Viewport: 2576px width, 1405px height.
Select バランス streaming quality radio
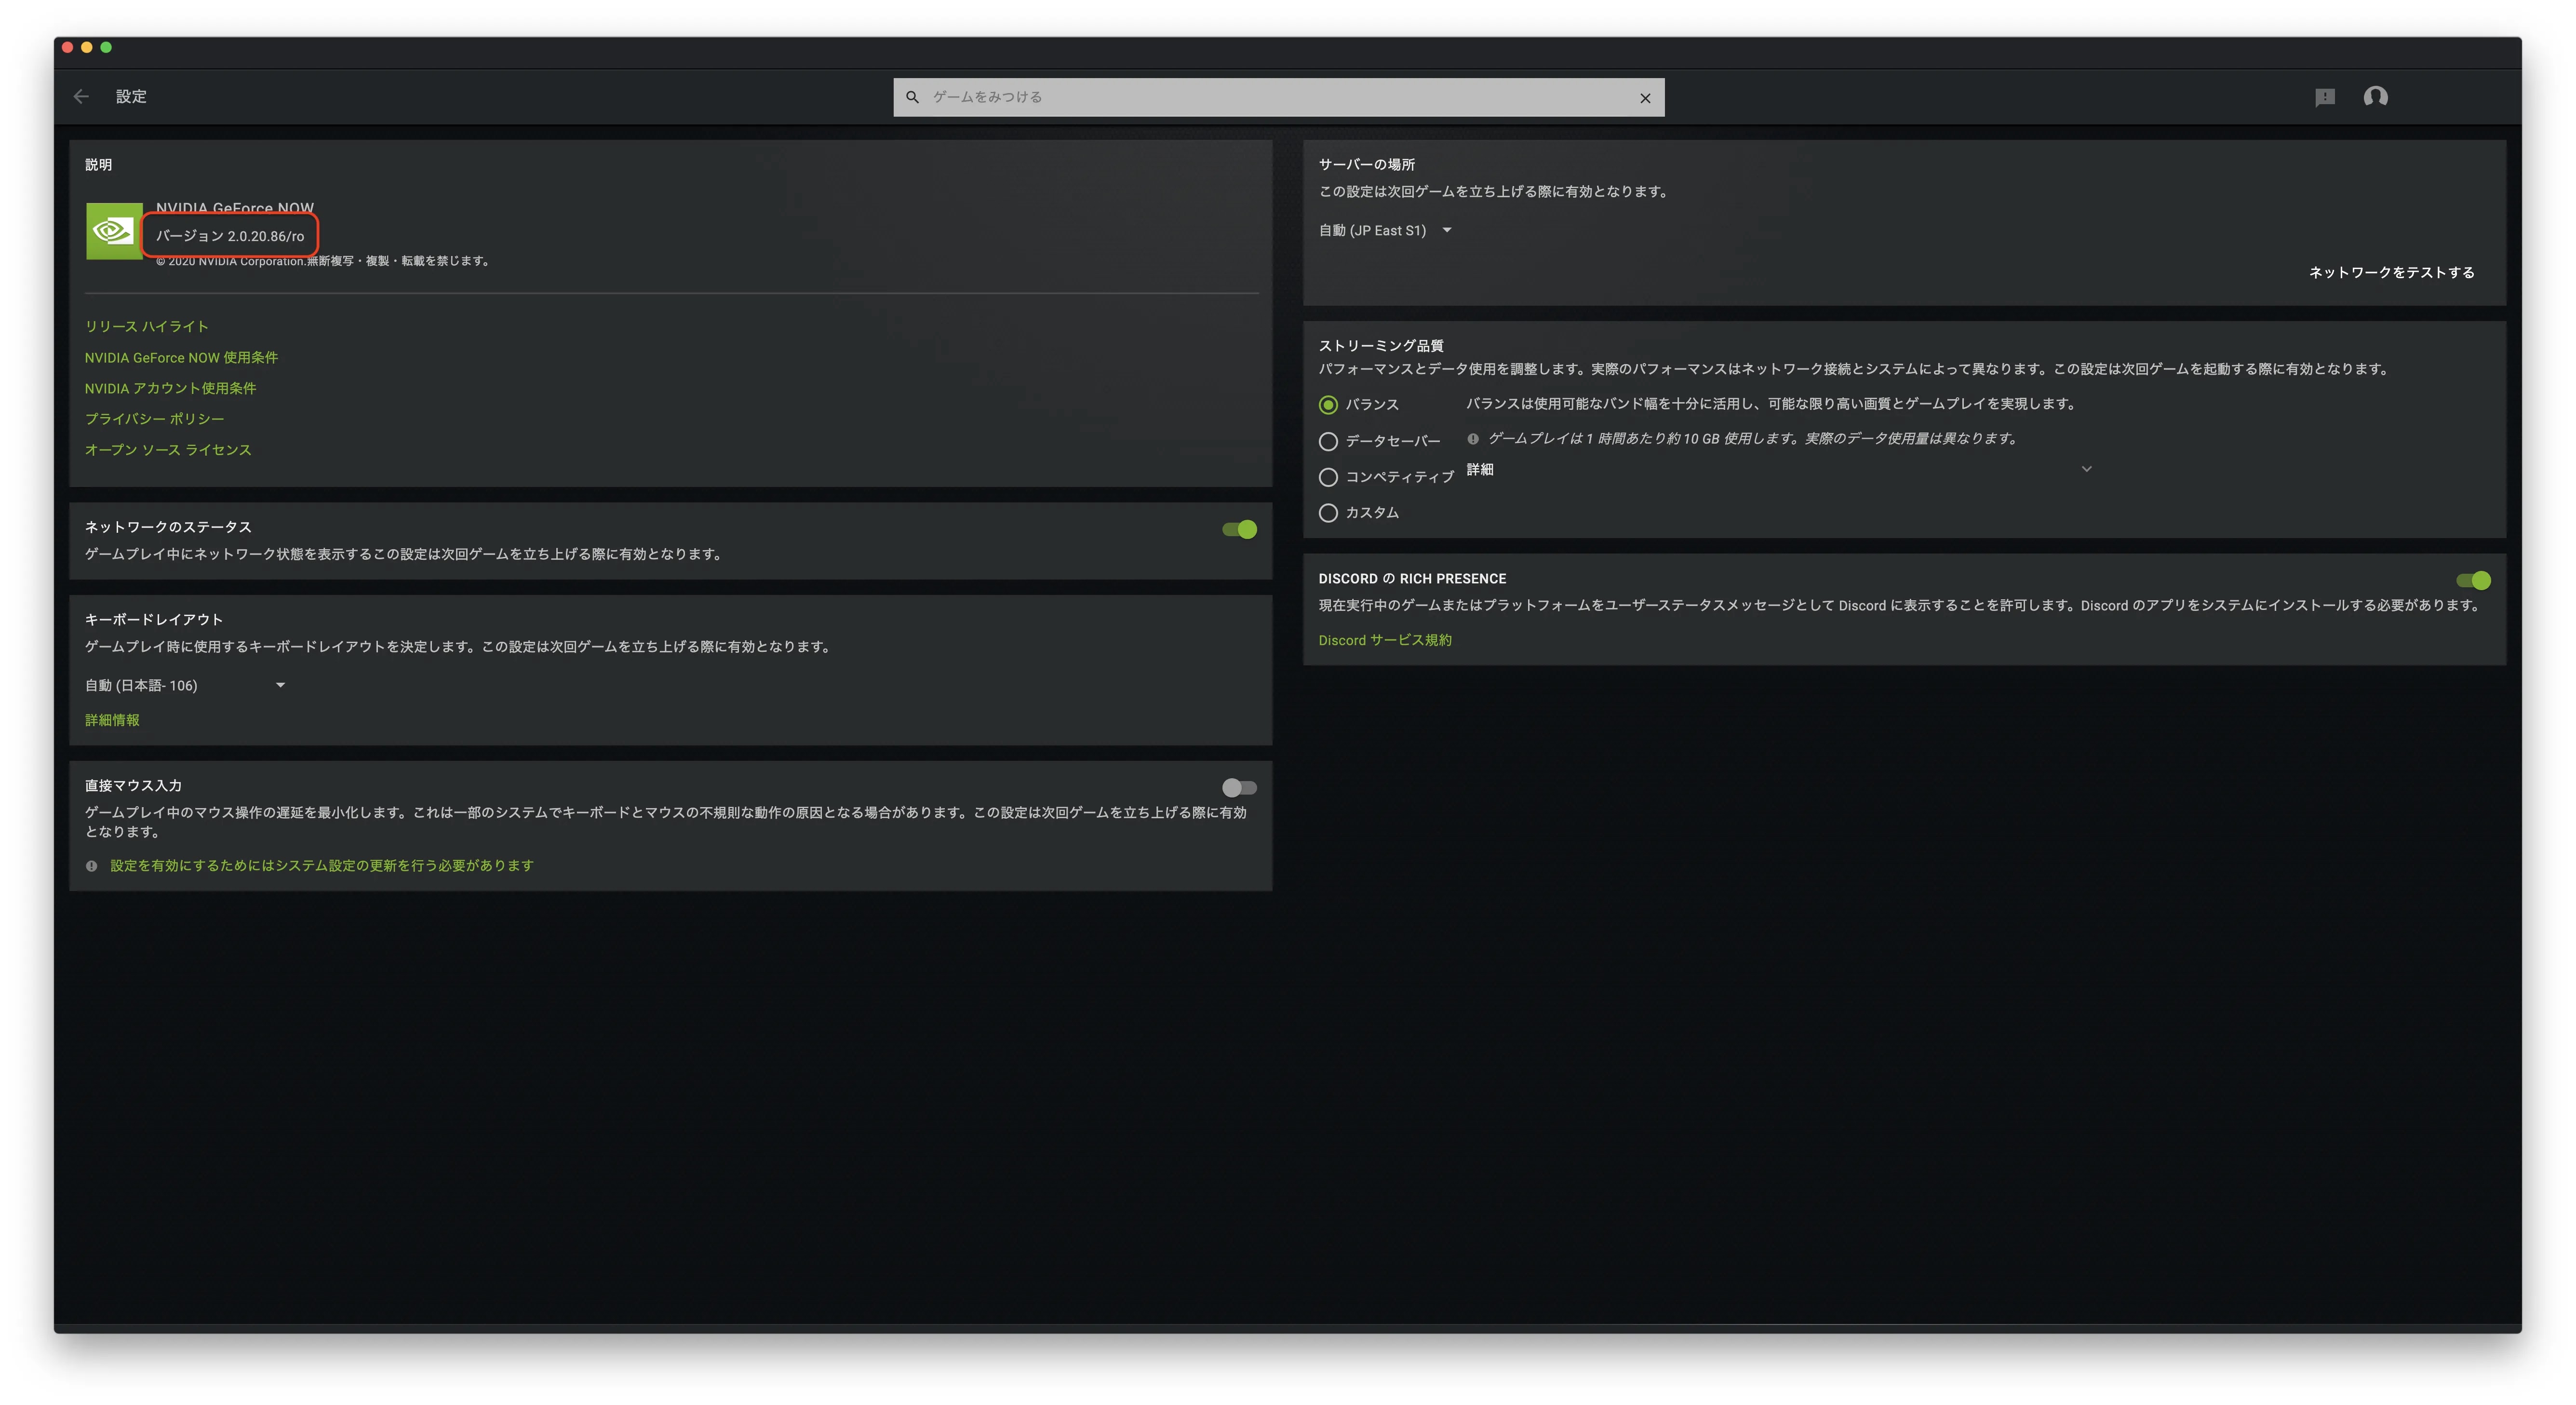click(x=1328, y=405)
